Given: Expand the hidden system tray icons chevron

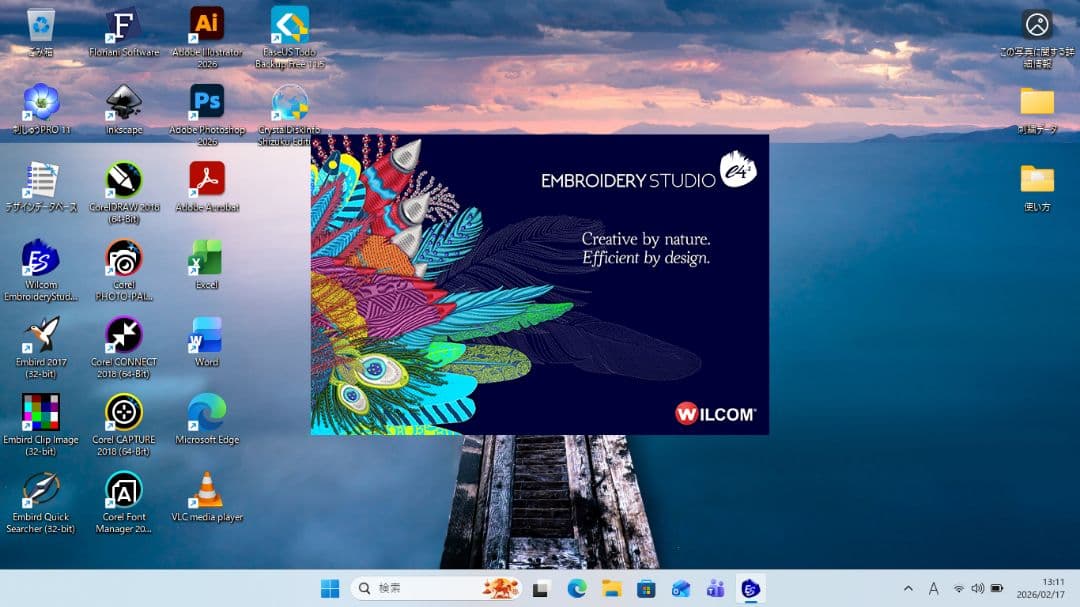Looking at the screenshot, I should [x=908, y=588].
